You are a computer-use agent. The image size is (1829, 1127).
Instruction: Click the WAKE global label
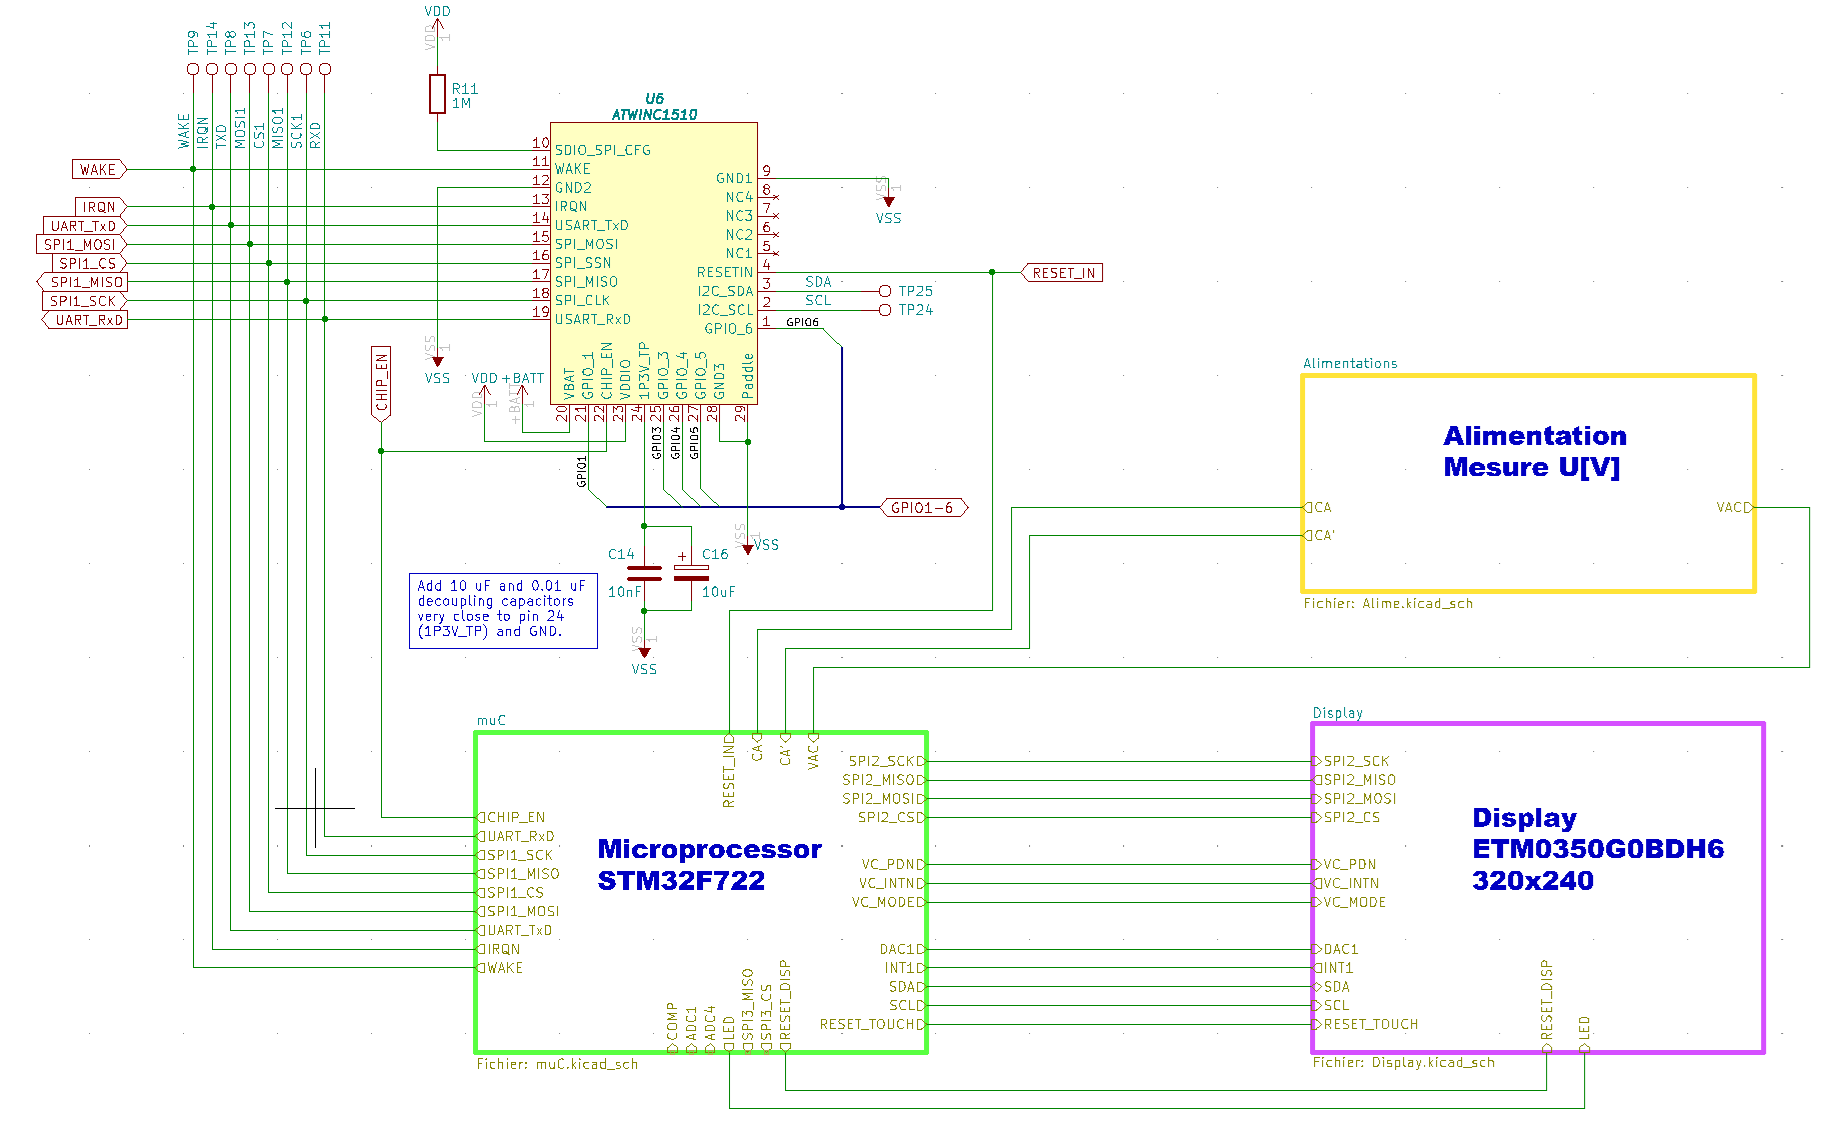99,169
